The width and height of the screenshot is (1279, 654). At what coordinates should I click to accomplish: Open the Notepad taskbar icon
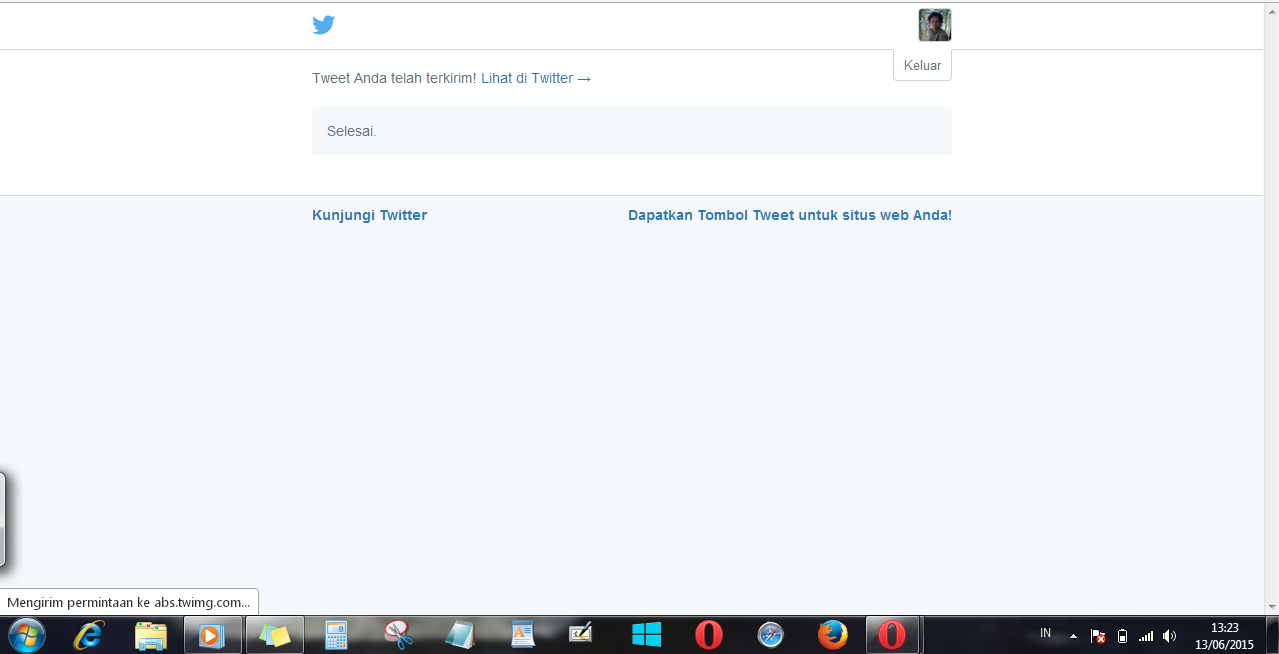460,635
